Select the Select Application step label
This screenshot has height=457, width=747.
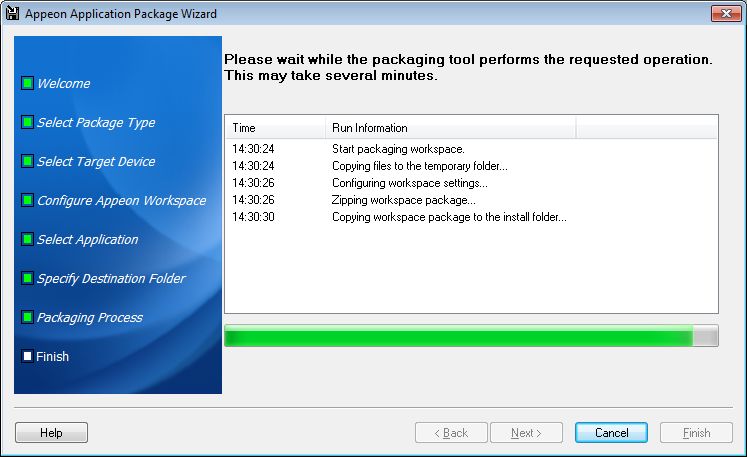87,240
